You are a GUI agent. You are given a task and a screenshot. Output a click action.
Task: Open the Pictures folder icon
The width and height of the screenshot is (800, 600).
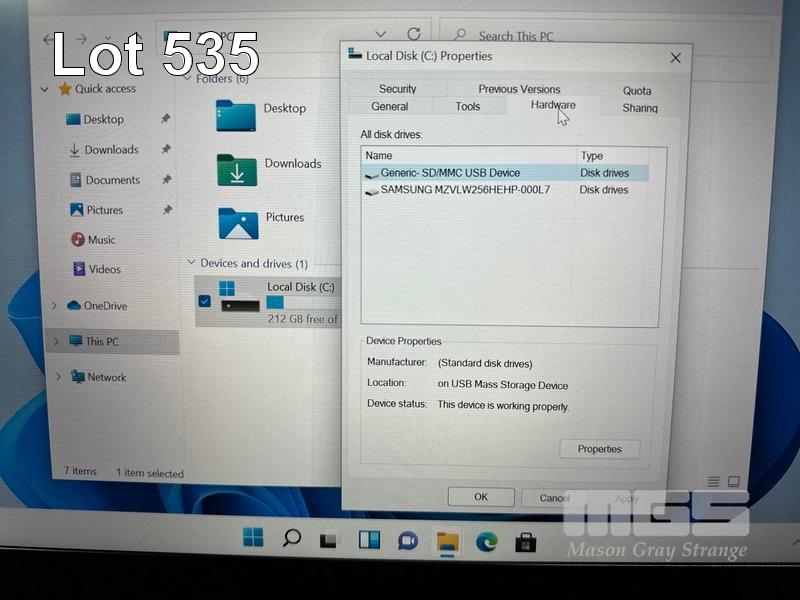click(x=238, y=222)
